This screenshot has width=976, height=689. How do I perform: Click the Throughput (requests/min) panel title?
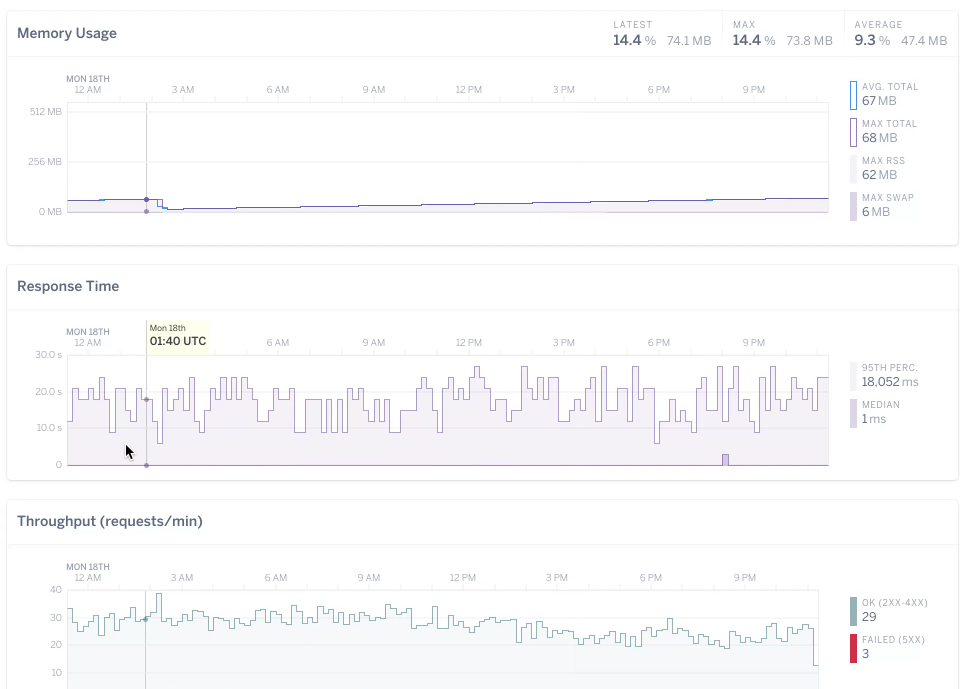coord(110,521)
